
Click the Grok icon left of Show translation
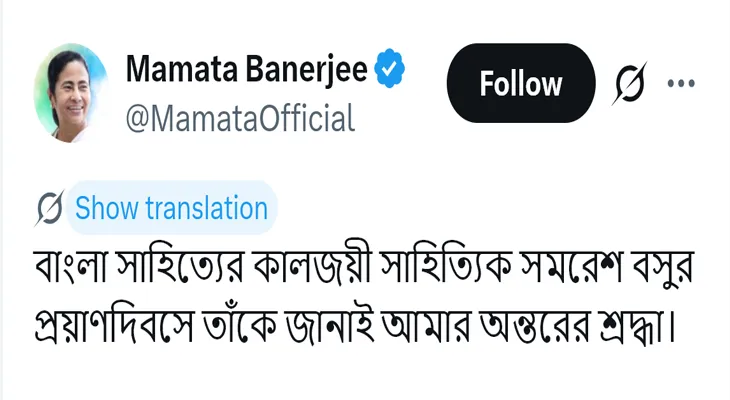click(x=49, y=208)
